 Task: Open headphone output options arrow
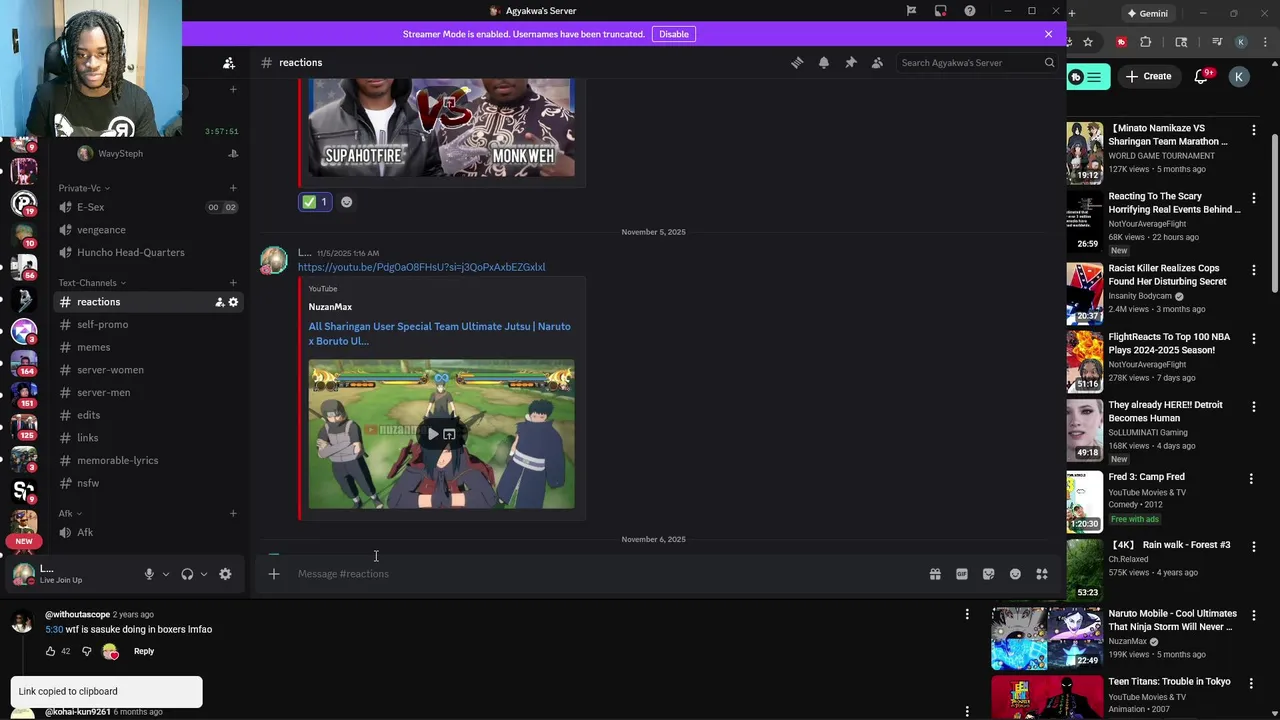click(x=204, y=574)
